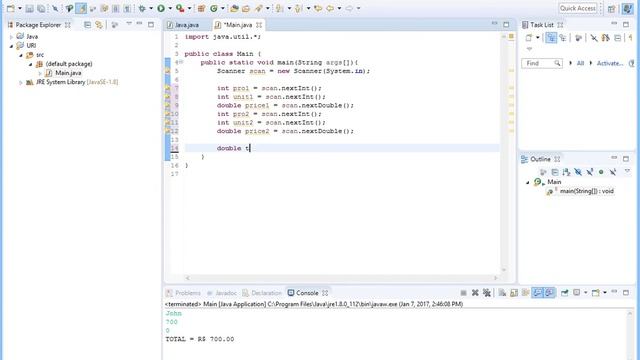Minimize the Package Explorer view
Screen dimensions: 640x360
[x=140, y=24]
